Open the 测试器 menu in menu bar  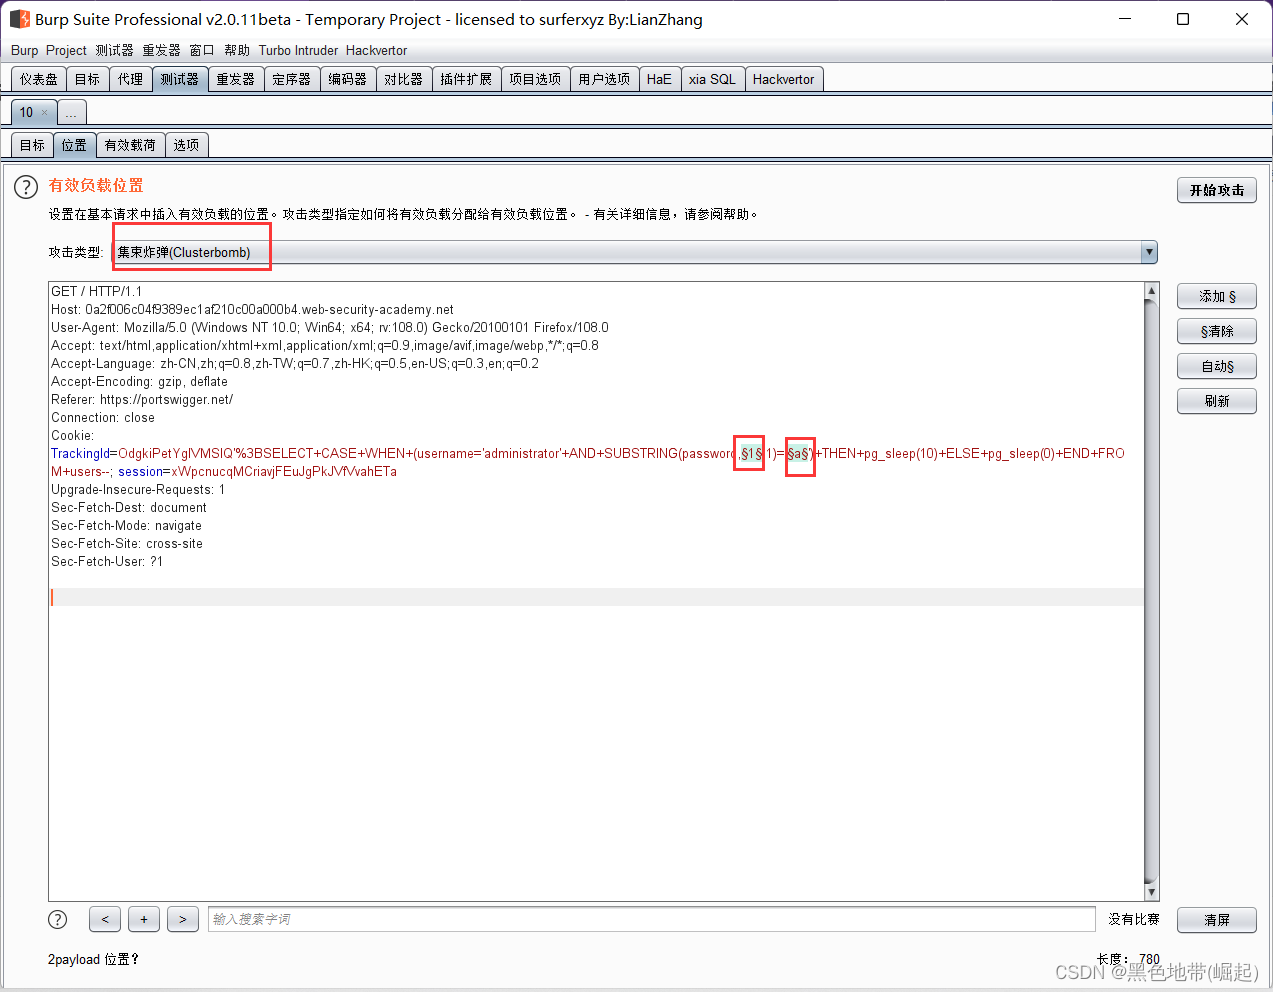click(x=114, y=50)
